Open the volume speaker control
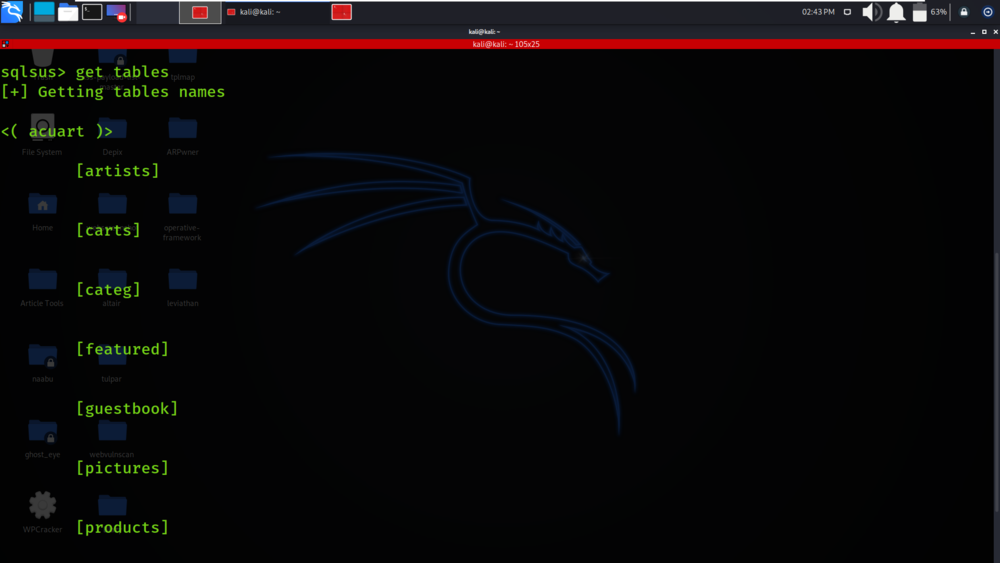The image size is (1000, 563). pos(871,11)
